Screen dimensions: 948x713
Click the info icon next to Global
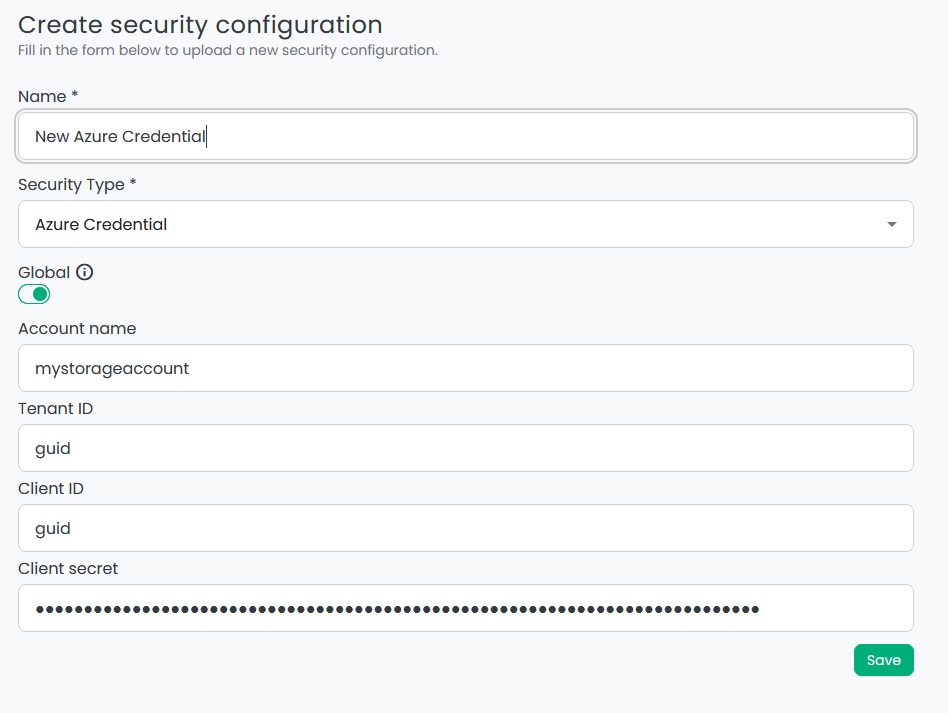click(85, 271)
